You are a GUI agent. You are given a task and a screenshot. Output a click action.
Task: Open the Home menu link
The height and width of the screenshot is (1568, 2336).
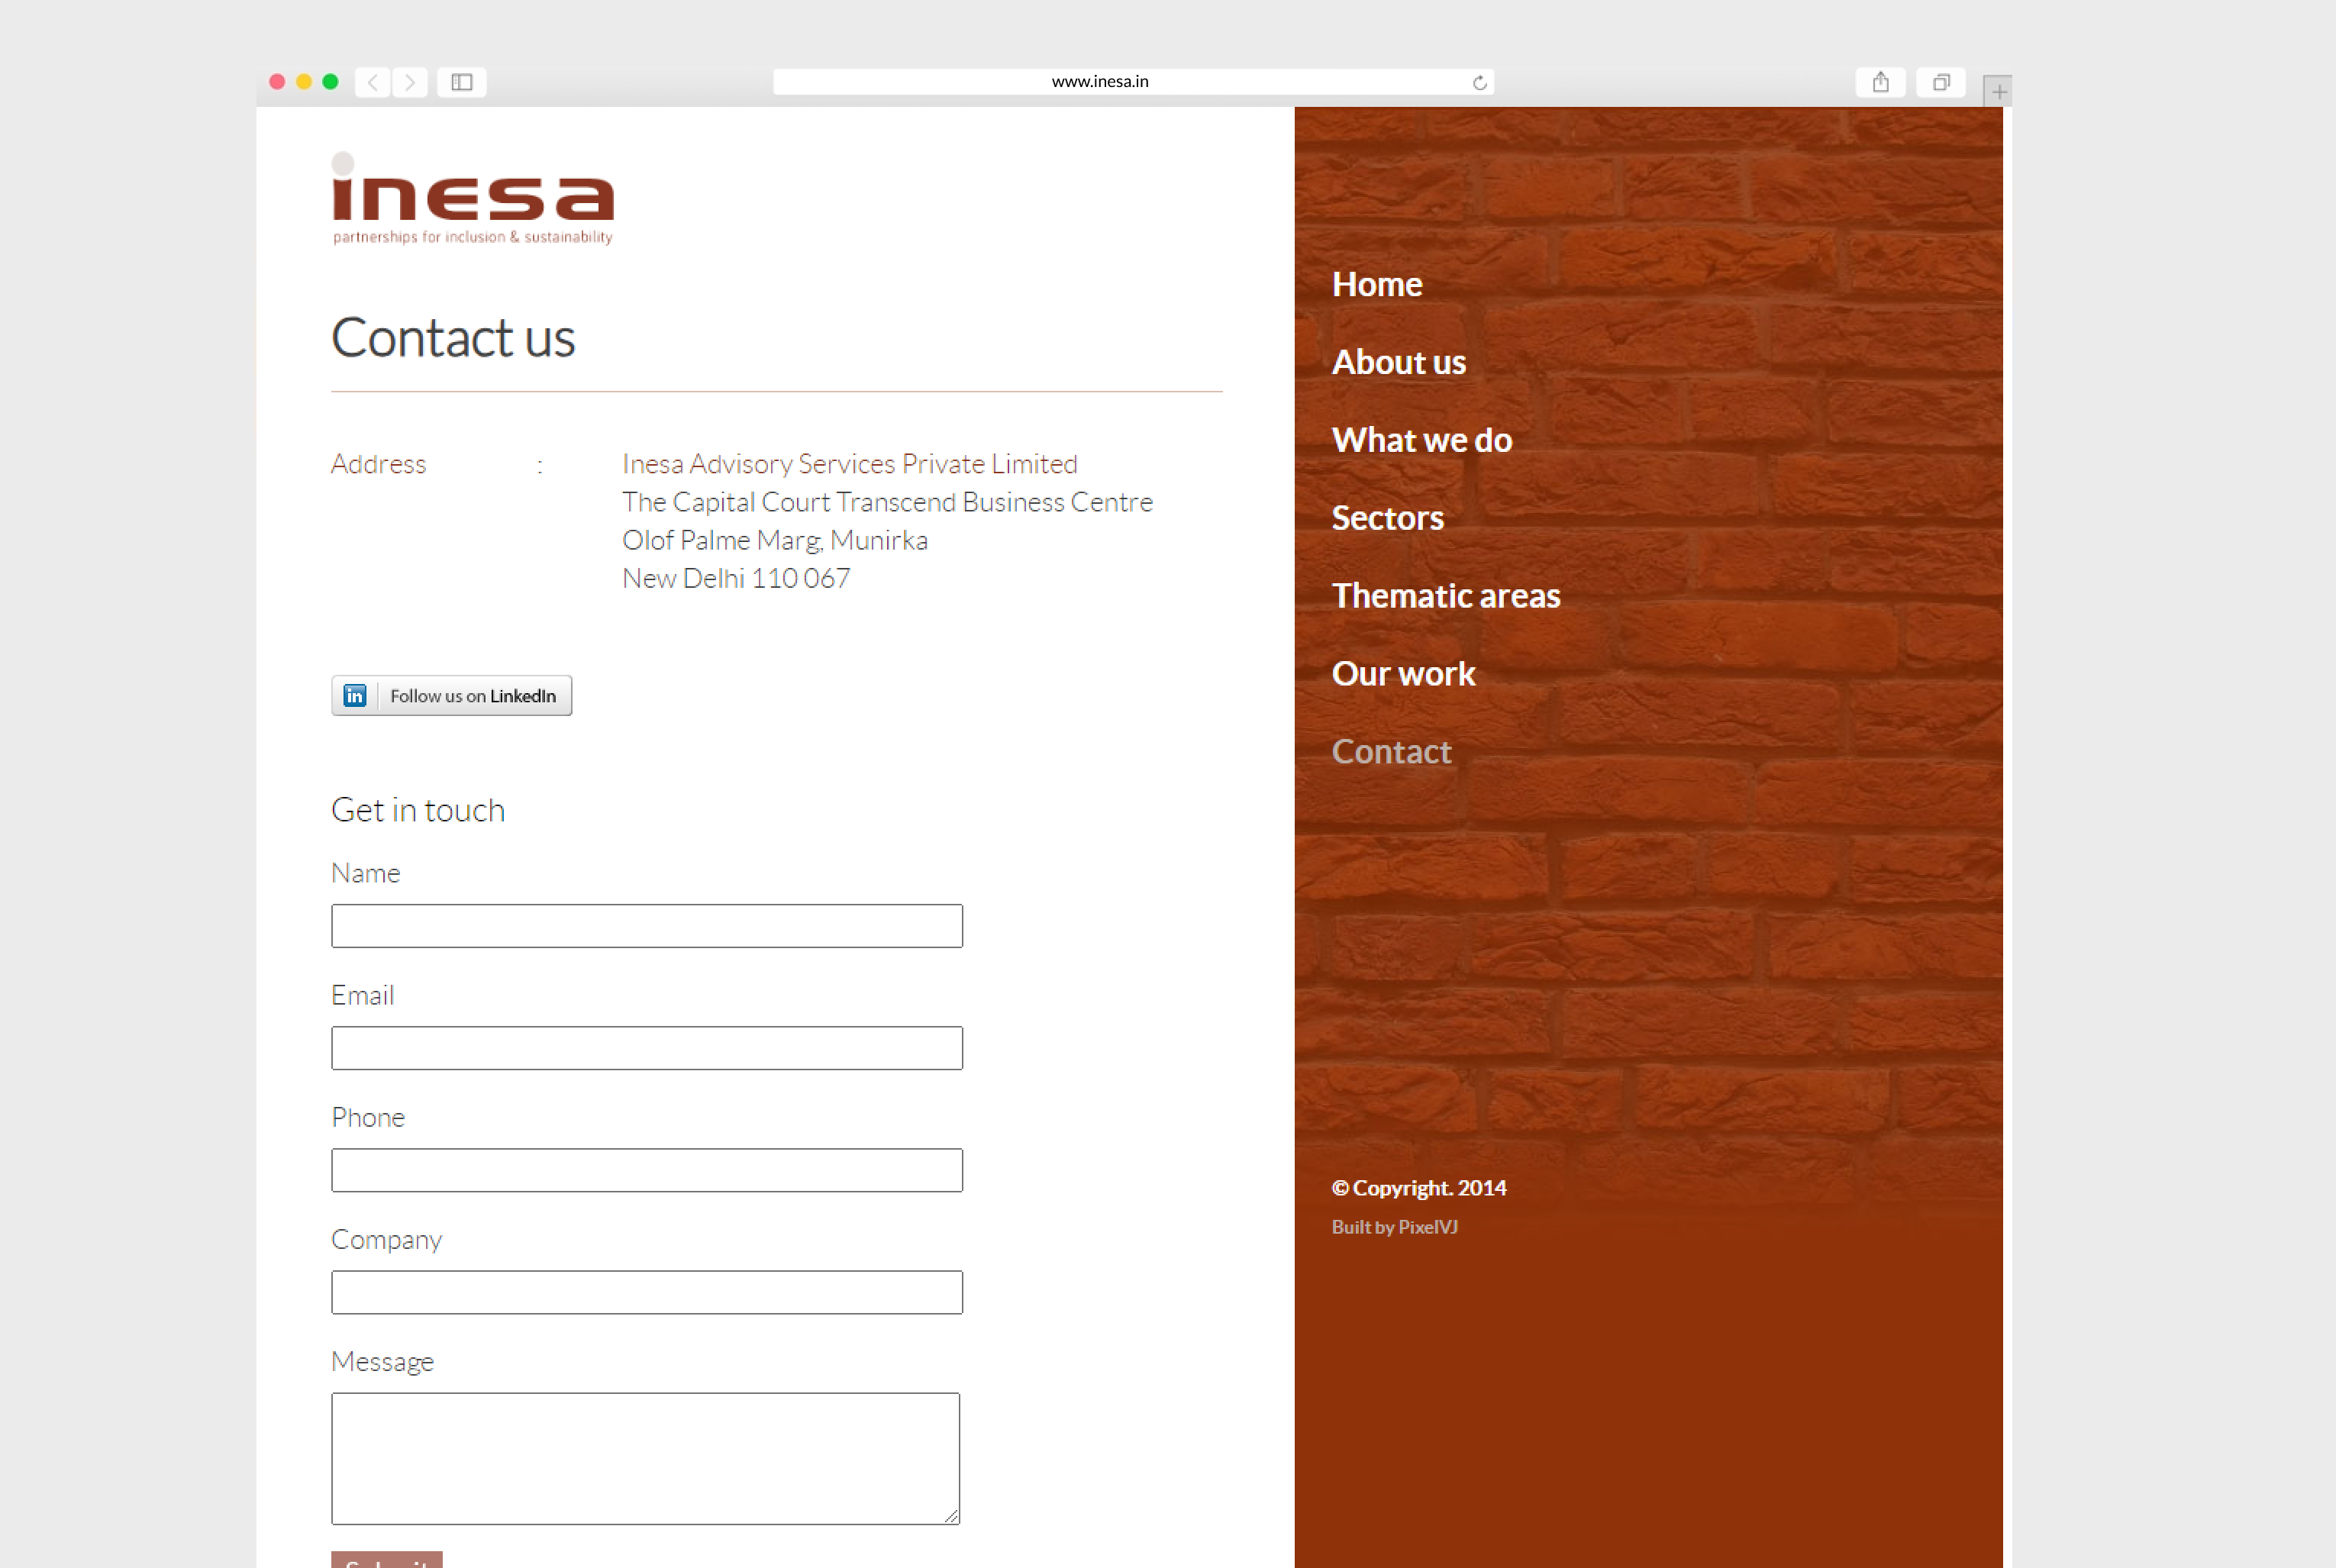[1376, 284]
